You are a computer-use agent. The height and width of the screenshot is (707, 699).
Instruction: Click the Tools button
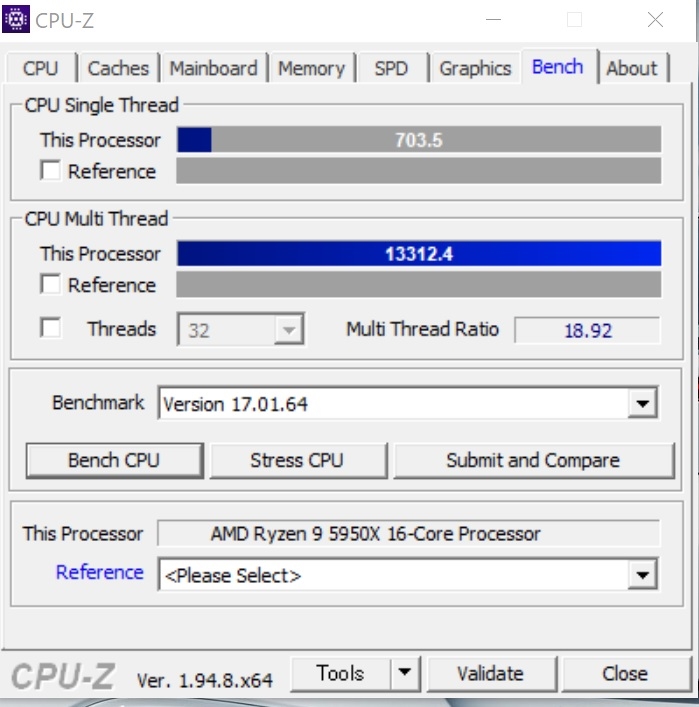(x=340, y=673)
